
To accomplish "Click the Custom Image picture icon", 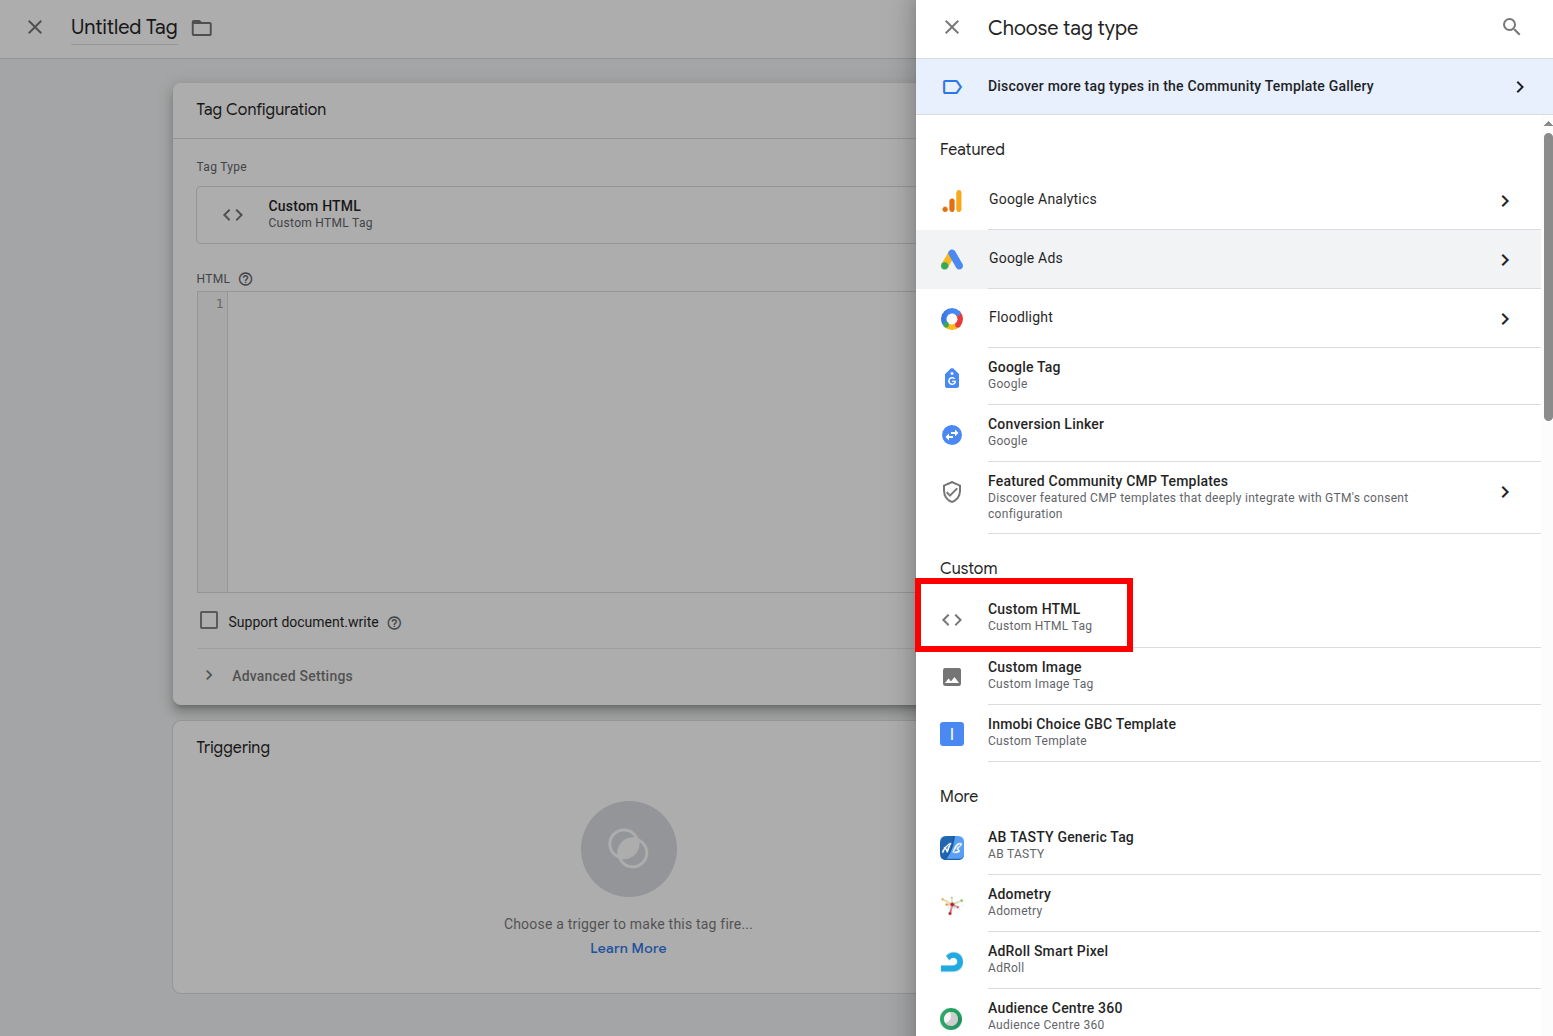I will tap(952, 677).
